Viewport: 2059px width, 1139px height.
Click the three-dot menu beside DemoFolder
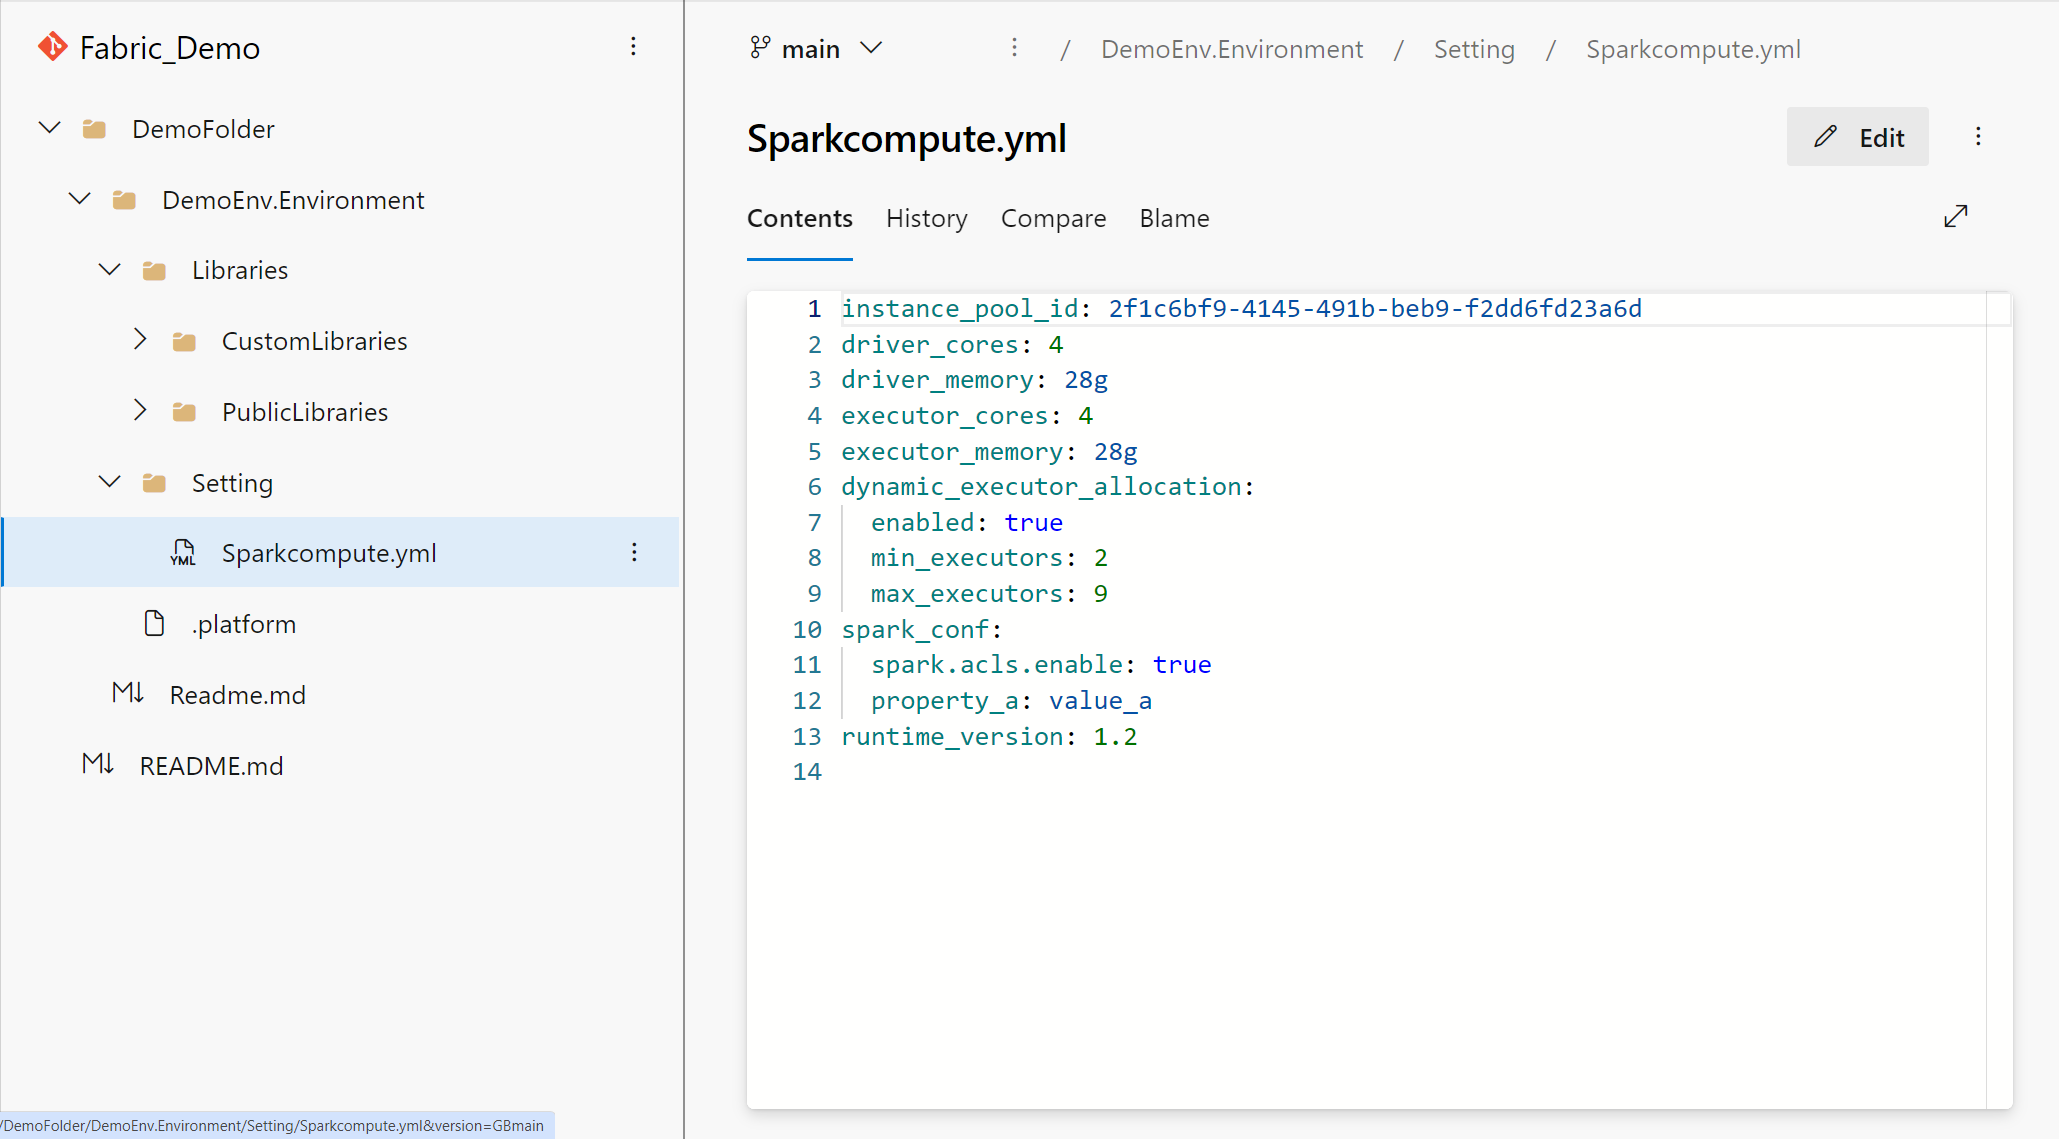[634, 128]
